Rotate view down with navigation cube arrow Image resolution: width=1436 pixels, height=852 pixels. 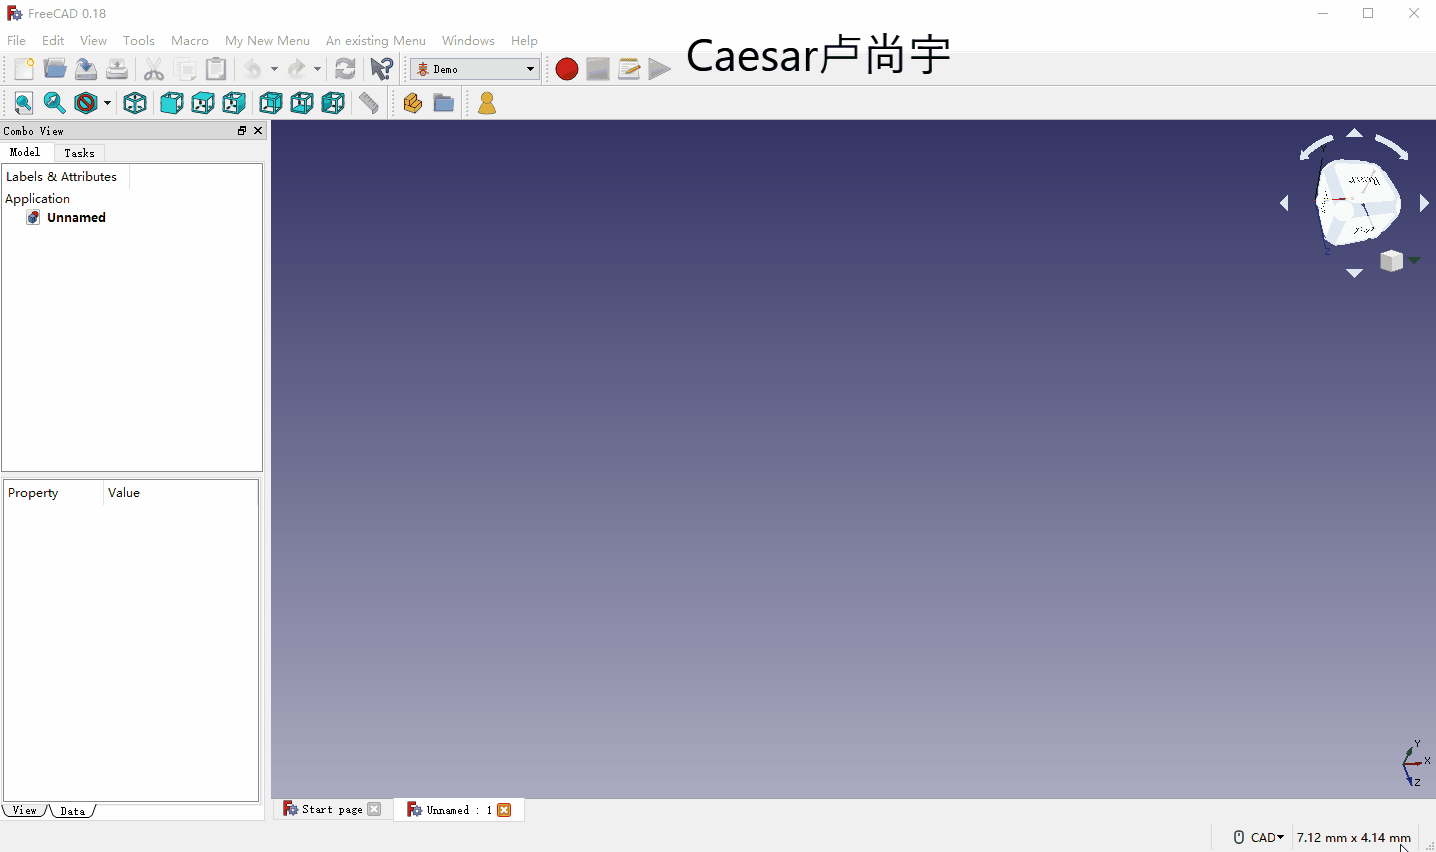click(1354, 273)
